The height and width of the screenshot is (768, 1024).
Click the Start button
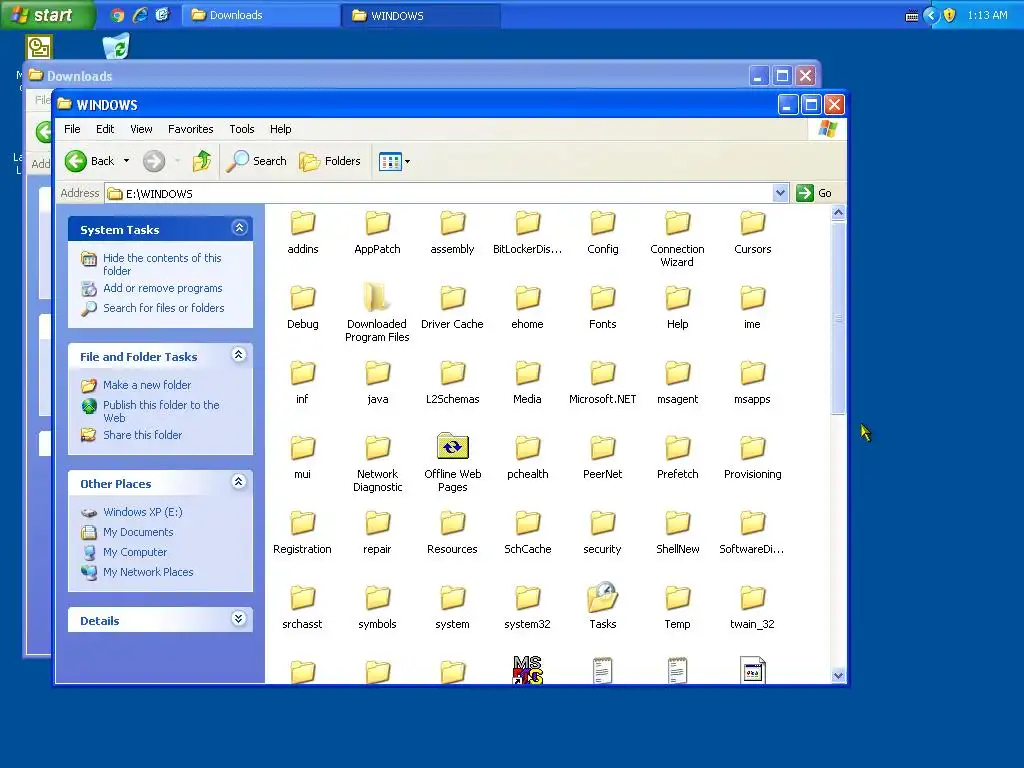pyautogui.click(x=46, y=14)
